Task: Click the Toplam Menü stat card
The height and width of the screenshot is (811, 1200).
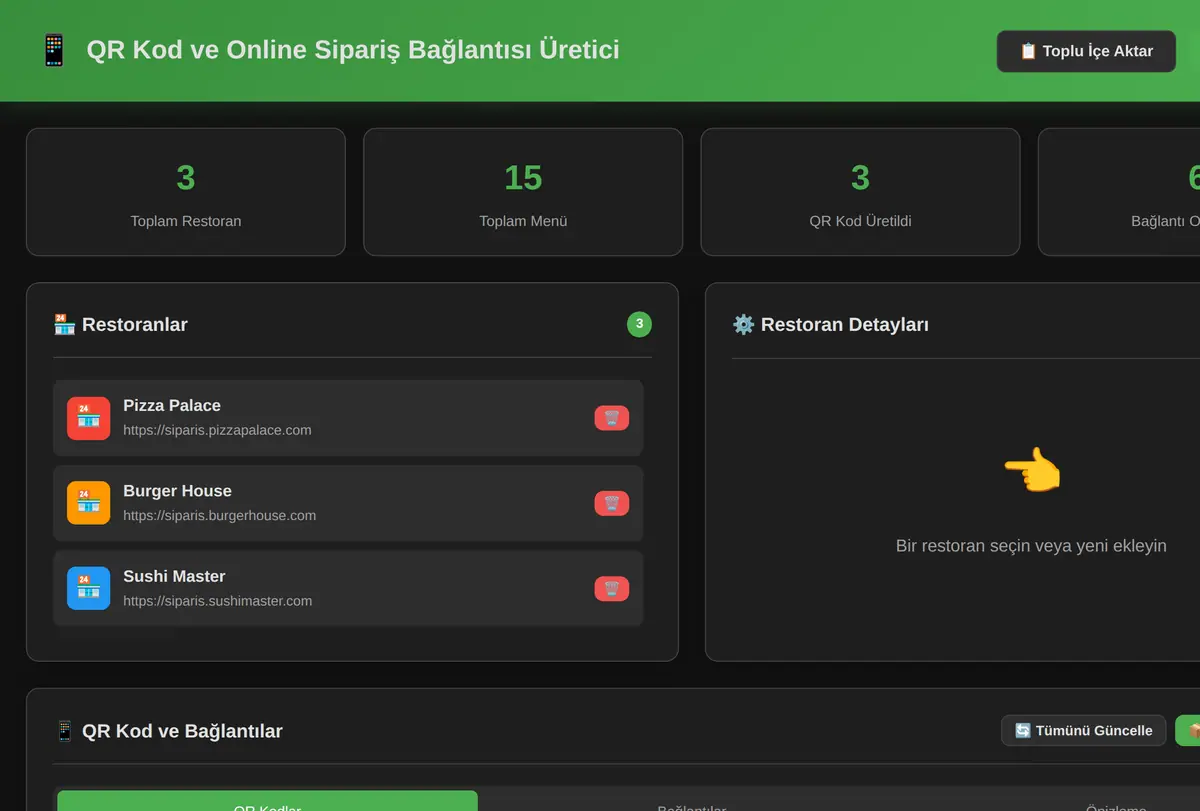Action: (523, 192)
